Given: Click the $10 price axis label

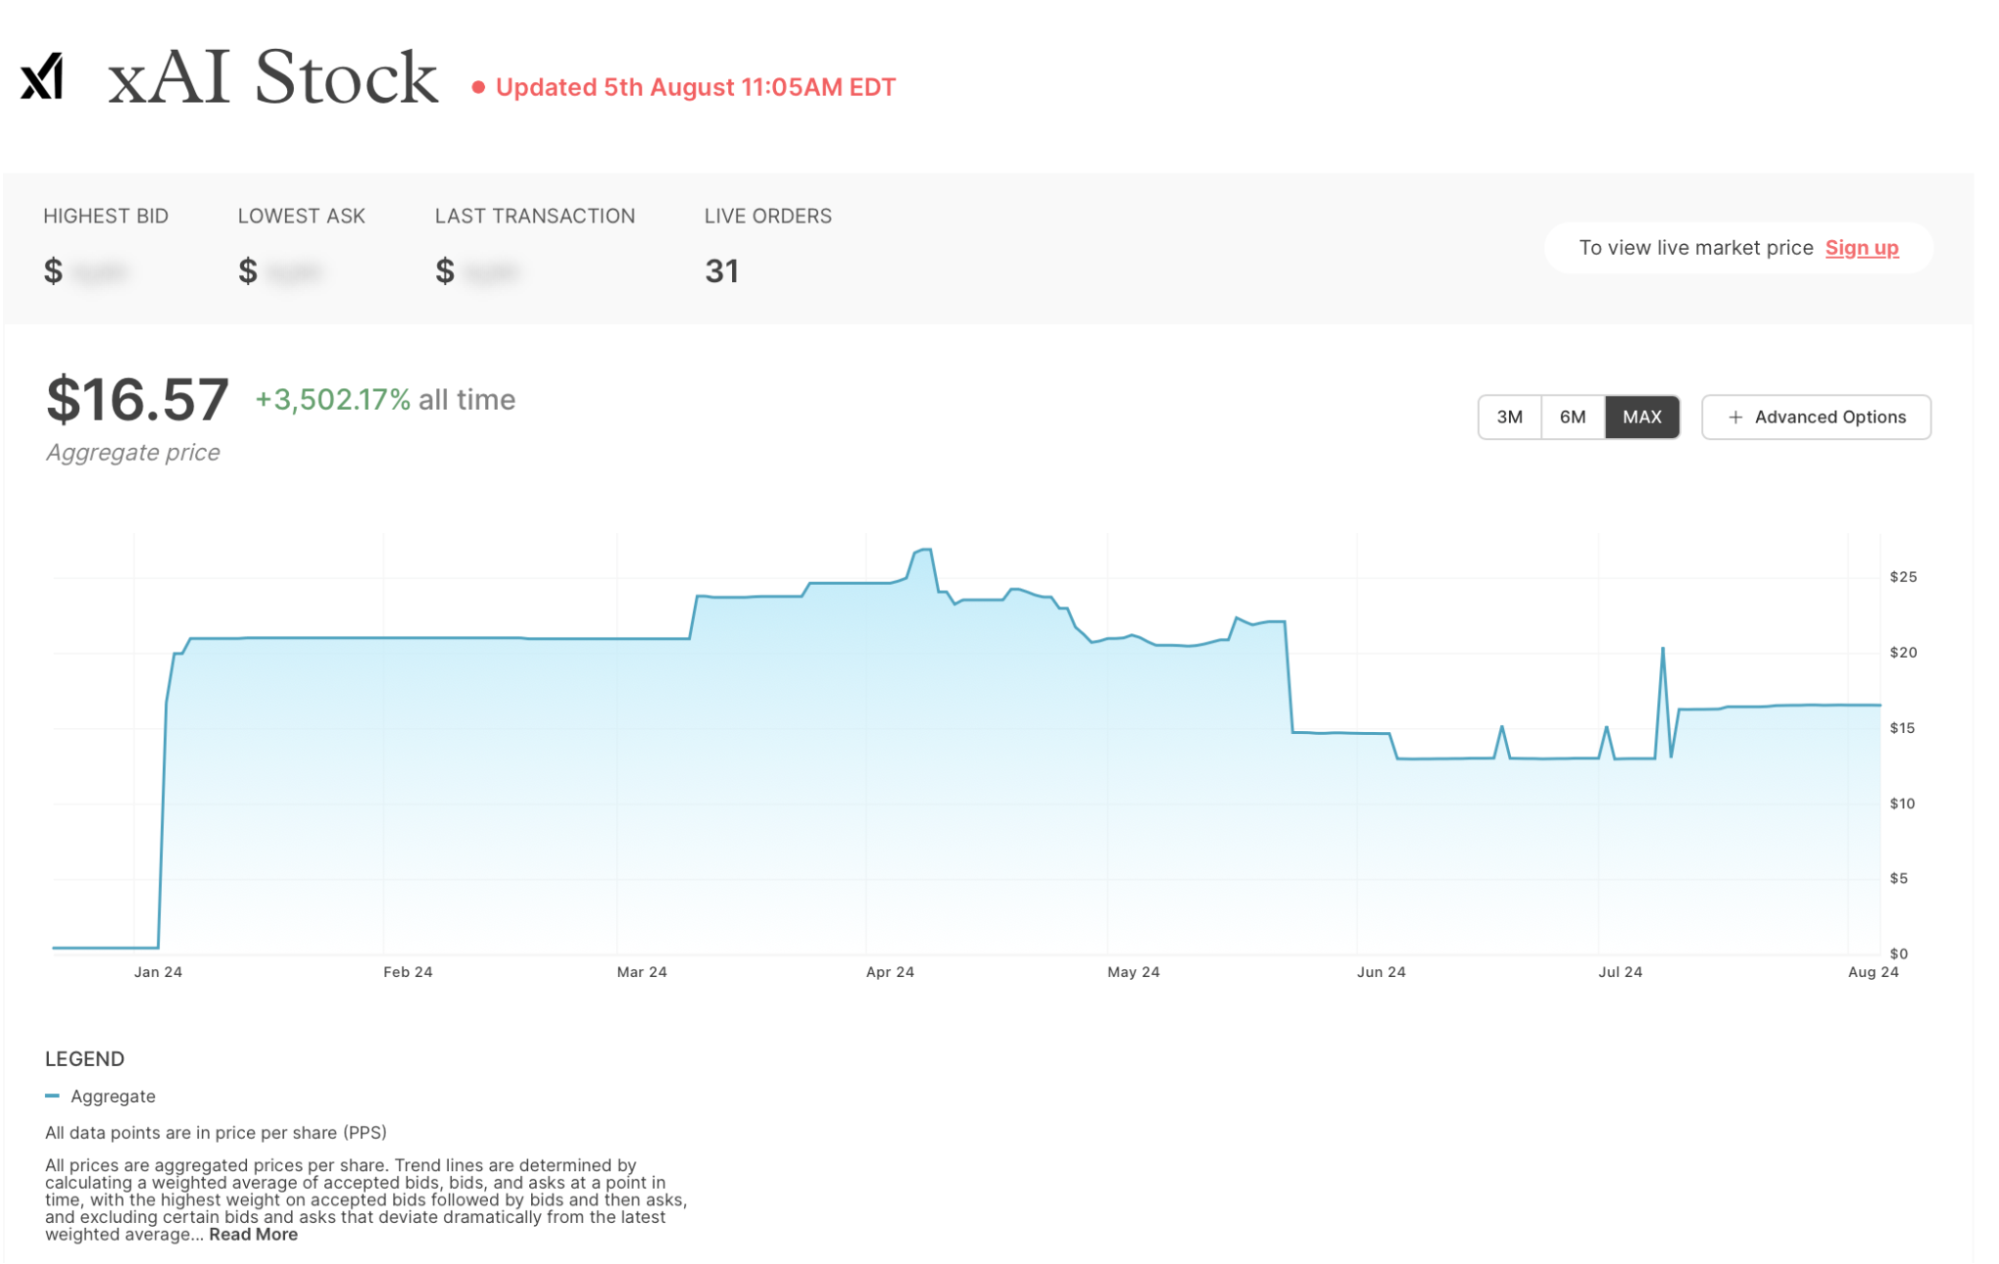Looking at the screenshot, I should pos(1902,804).
